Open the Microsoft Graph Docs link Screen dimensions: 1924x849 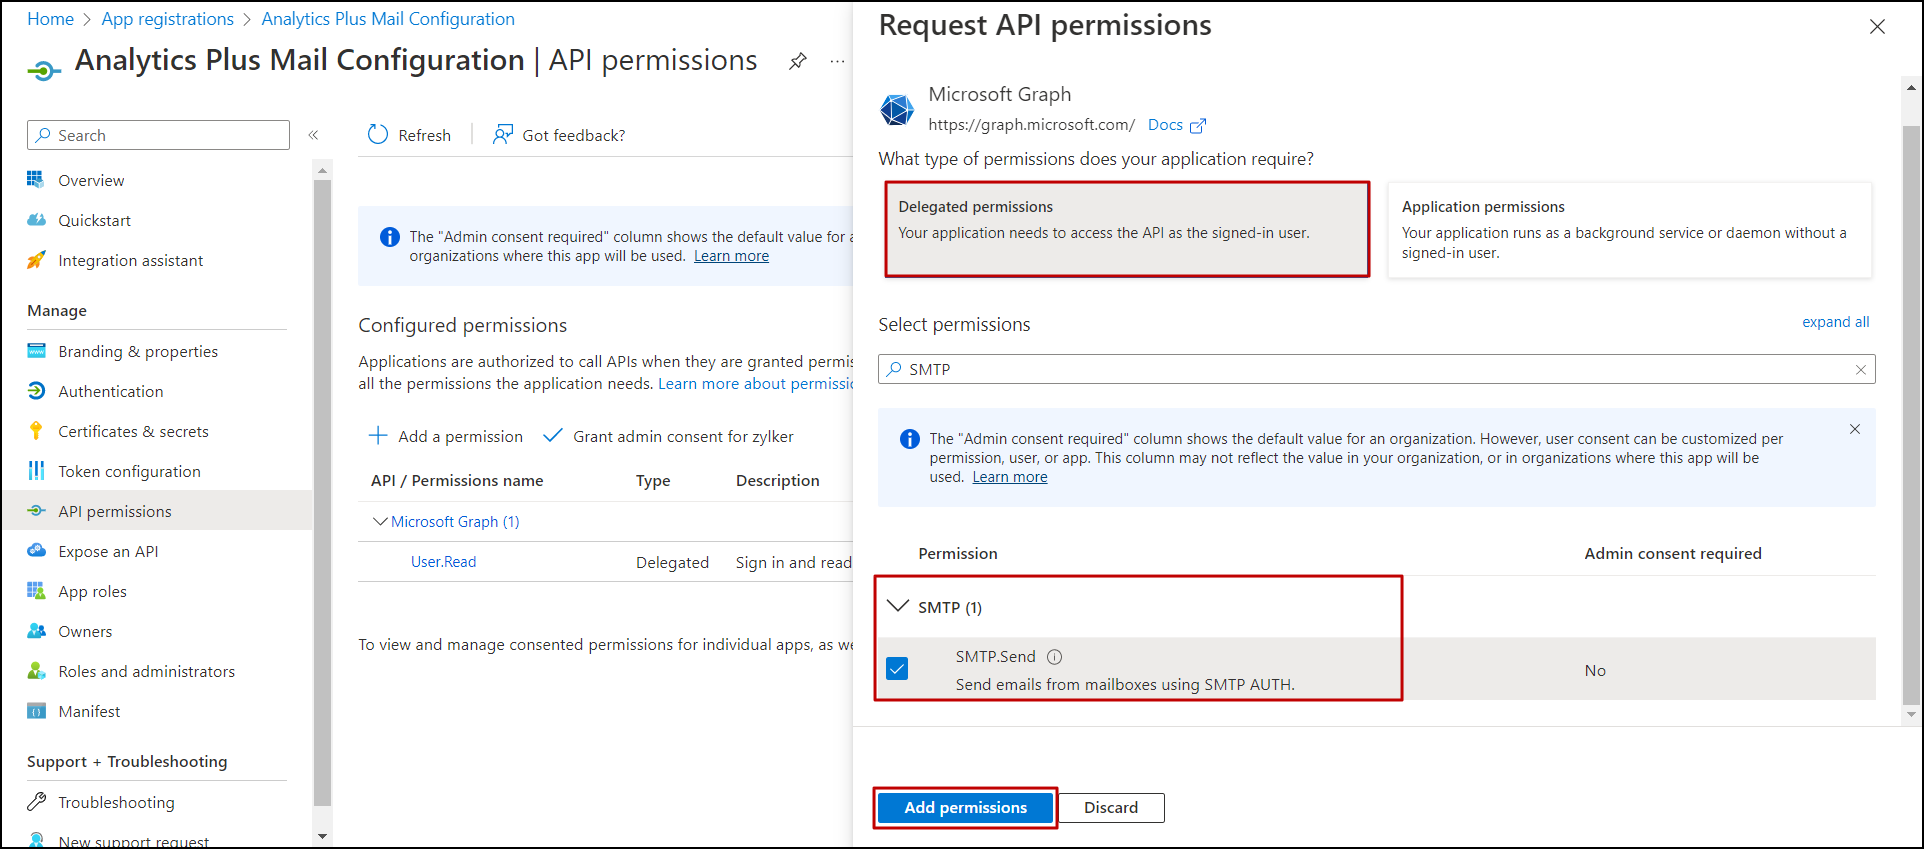click(x=1166, y=124)
